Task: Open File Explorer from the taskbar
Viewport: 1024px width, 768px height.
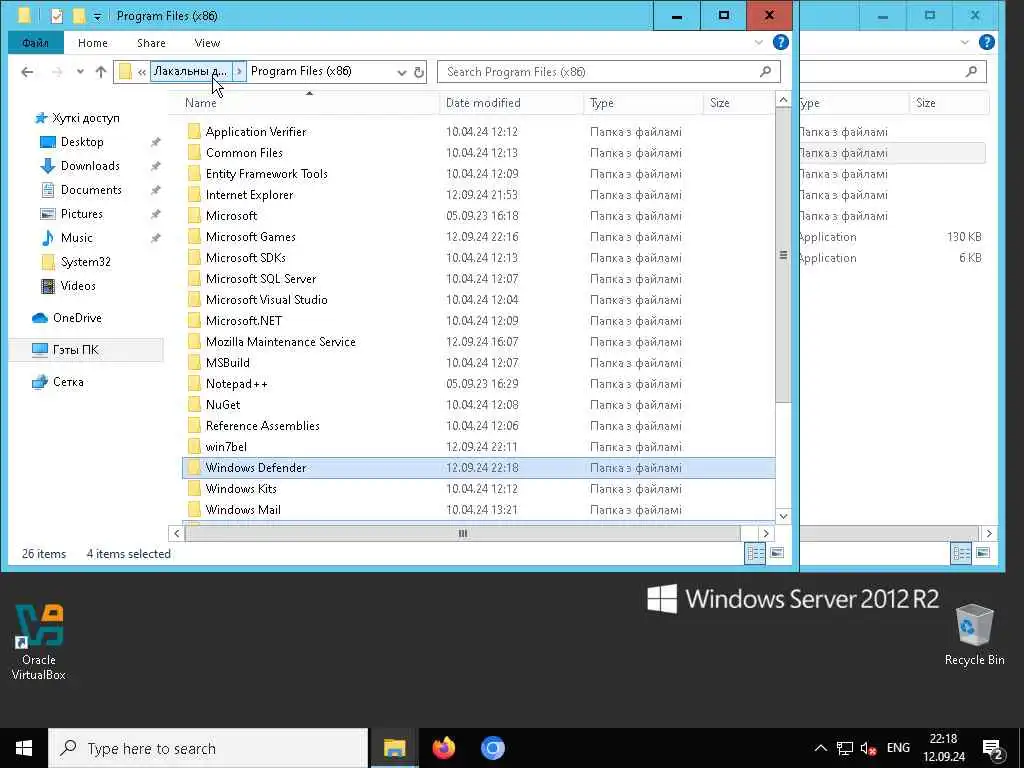Action: click(x=394, y=748)
